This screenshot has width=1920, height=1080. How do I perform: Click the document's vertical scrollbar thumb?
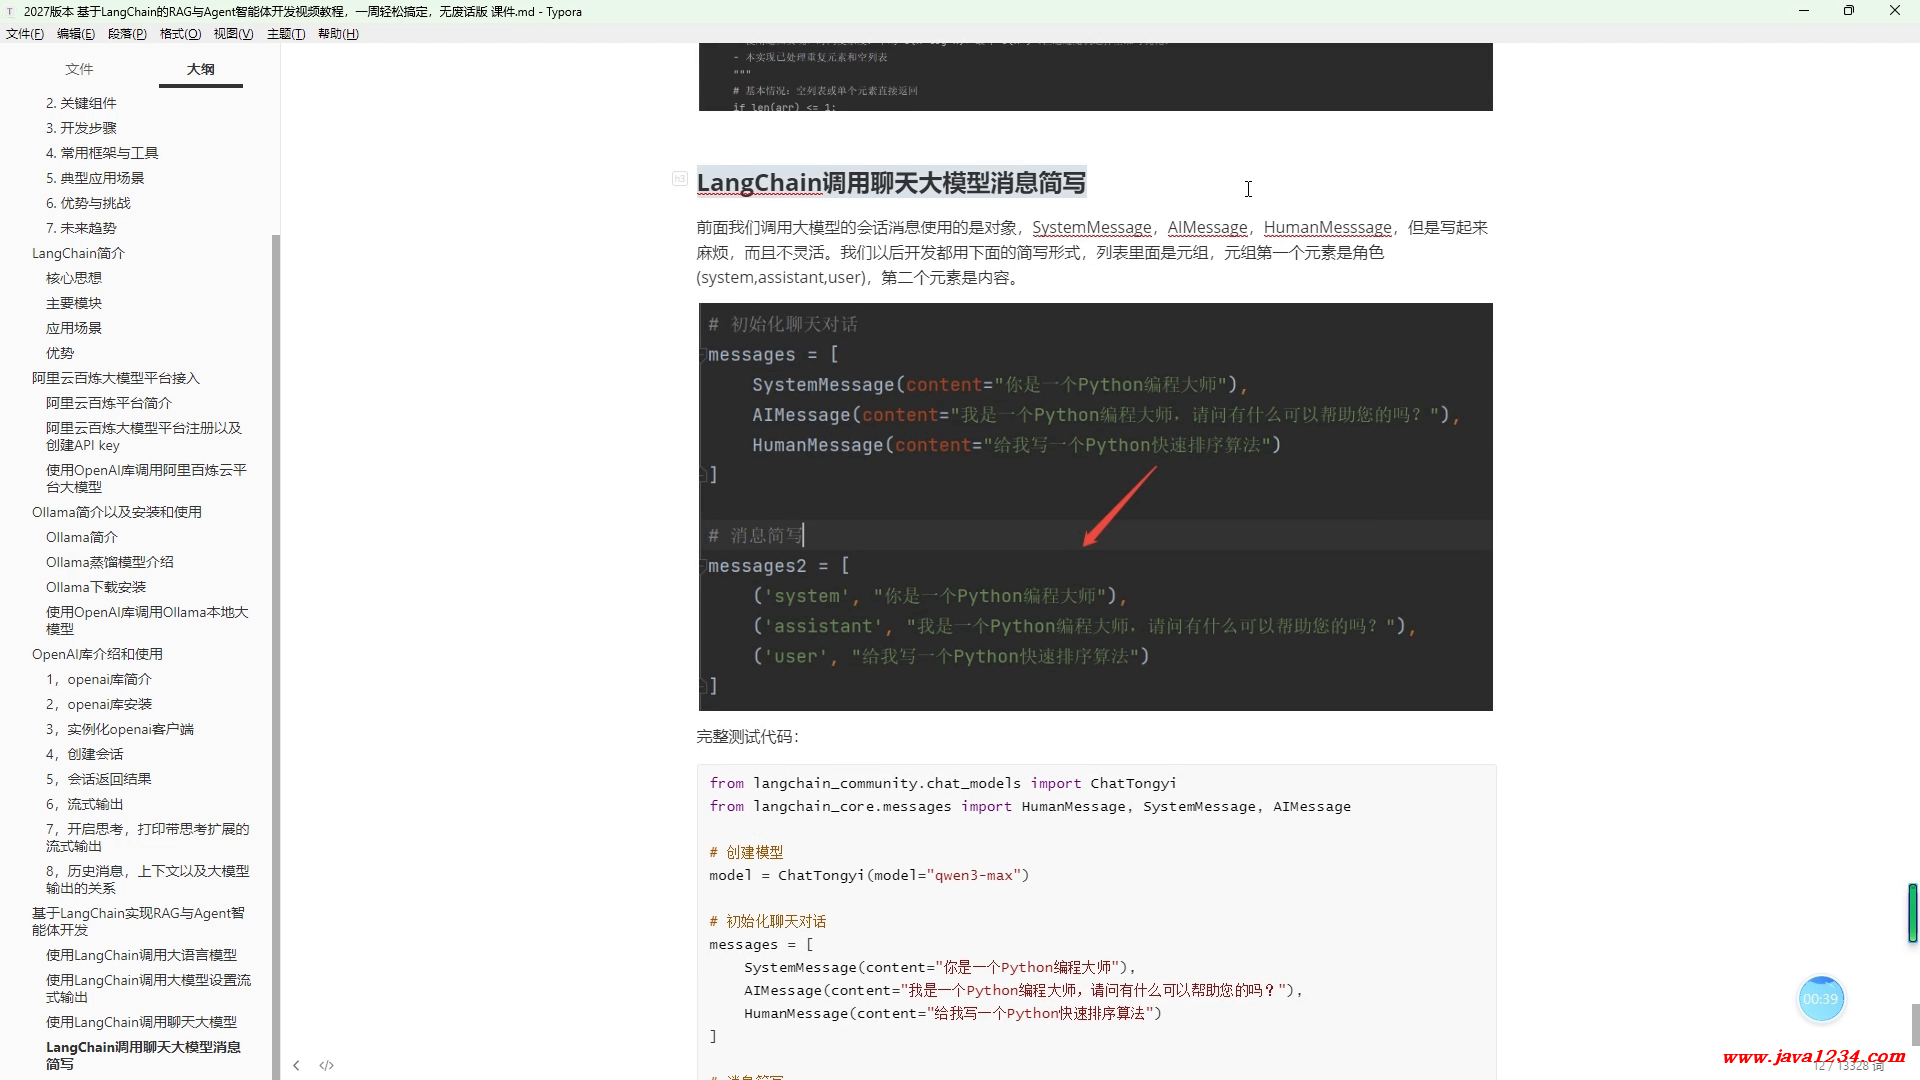click(1915, 1023)
